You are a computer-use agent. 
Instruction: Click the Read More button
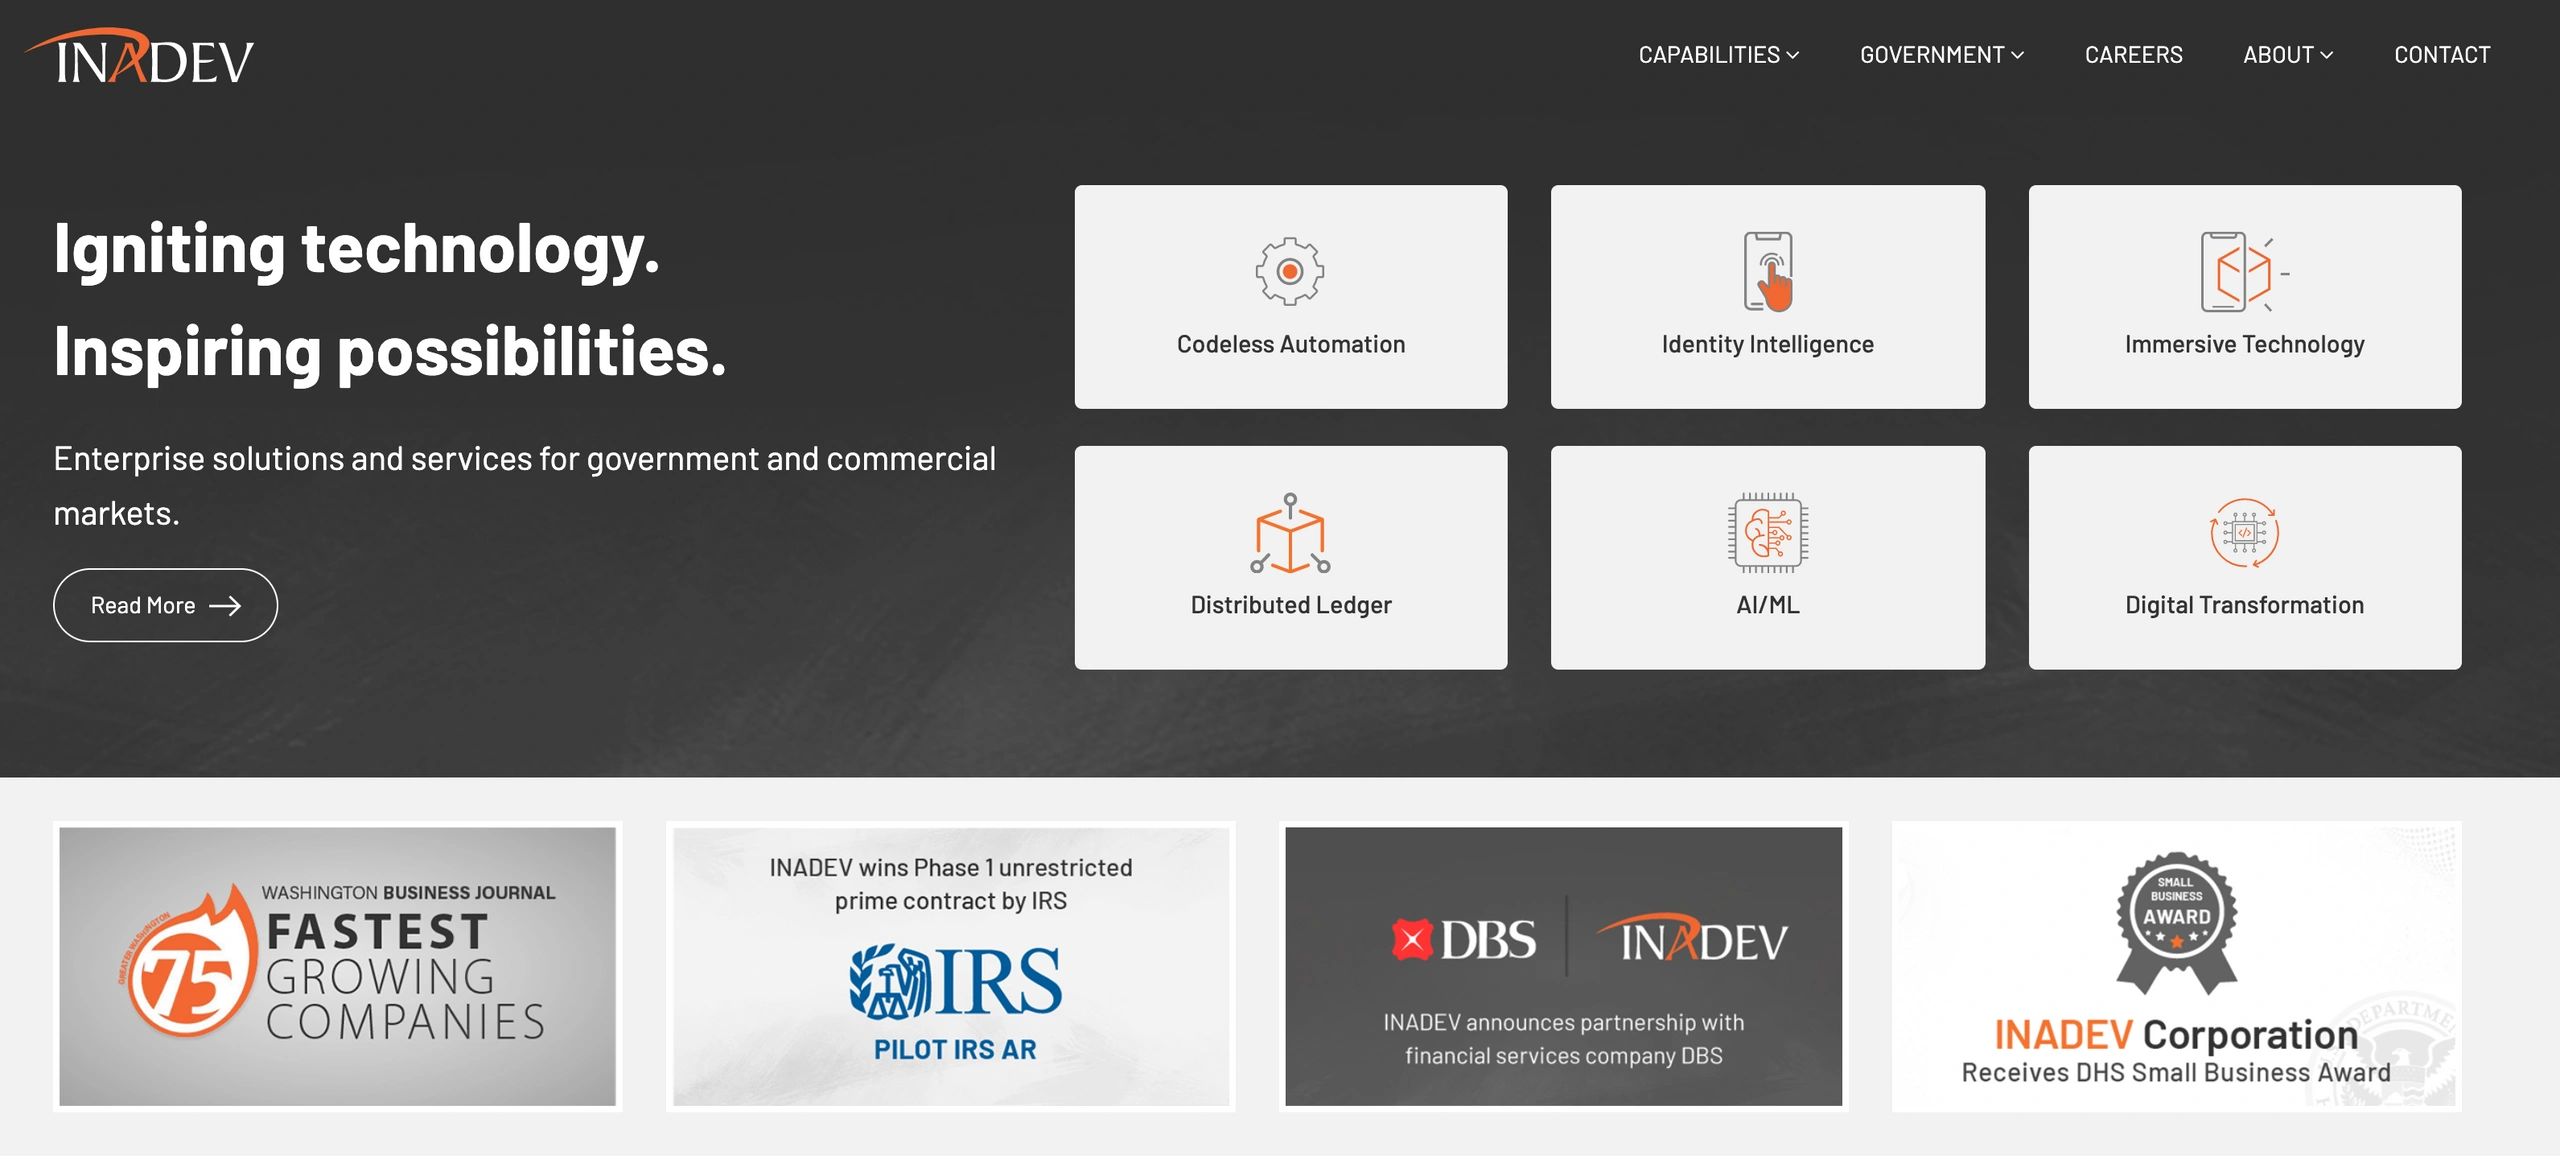(x=165, y=606)
